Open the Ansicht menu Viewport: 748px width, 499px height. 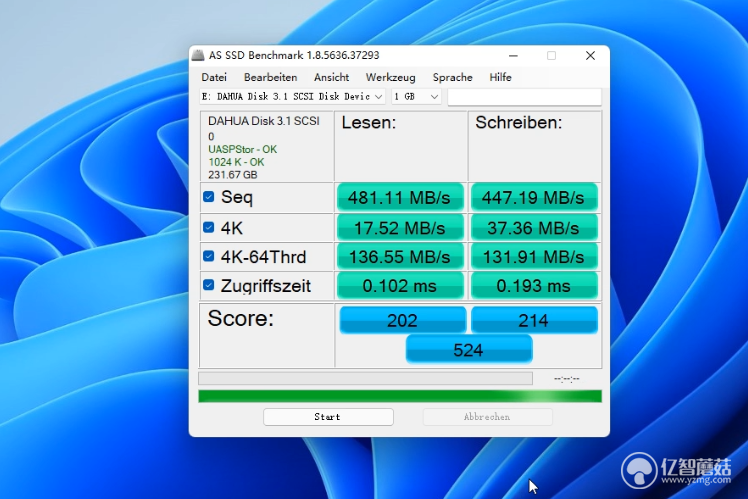point(331,77)
